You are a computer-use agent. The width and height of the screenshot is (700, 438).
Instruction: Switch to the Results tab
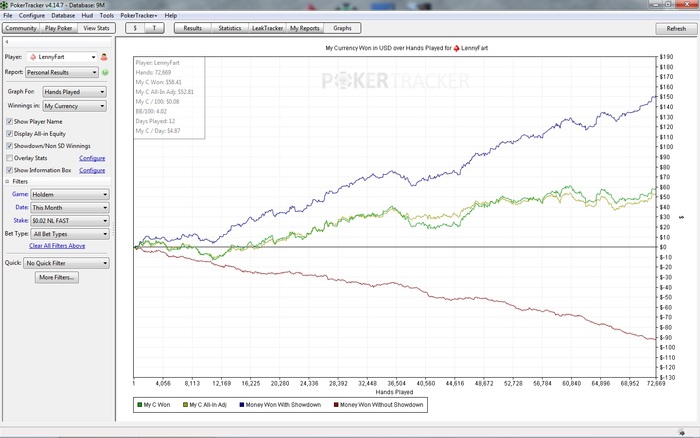pos(192,28)
